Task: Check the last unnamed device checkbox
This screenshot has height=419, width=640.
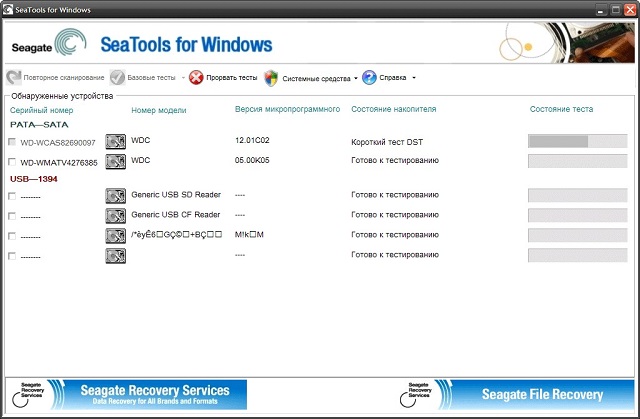Action: tap(12, 256)
